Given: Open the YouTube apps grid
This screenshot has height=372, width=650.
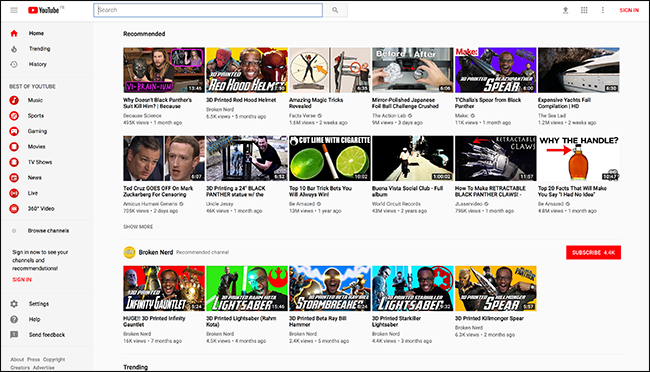Looking at the screenshot, I should pyautogui.click(x=584, y=10).
